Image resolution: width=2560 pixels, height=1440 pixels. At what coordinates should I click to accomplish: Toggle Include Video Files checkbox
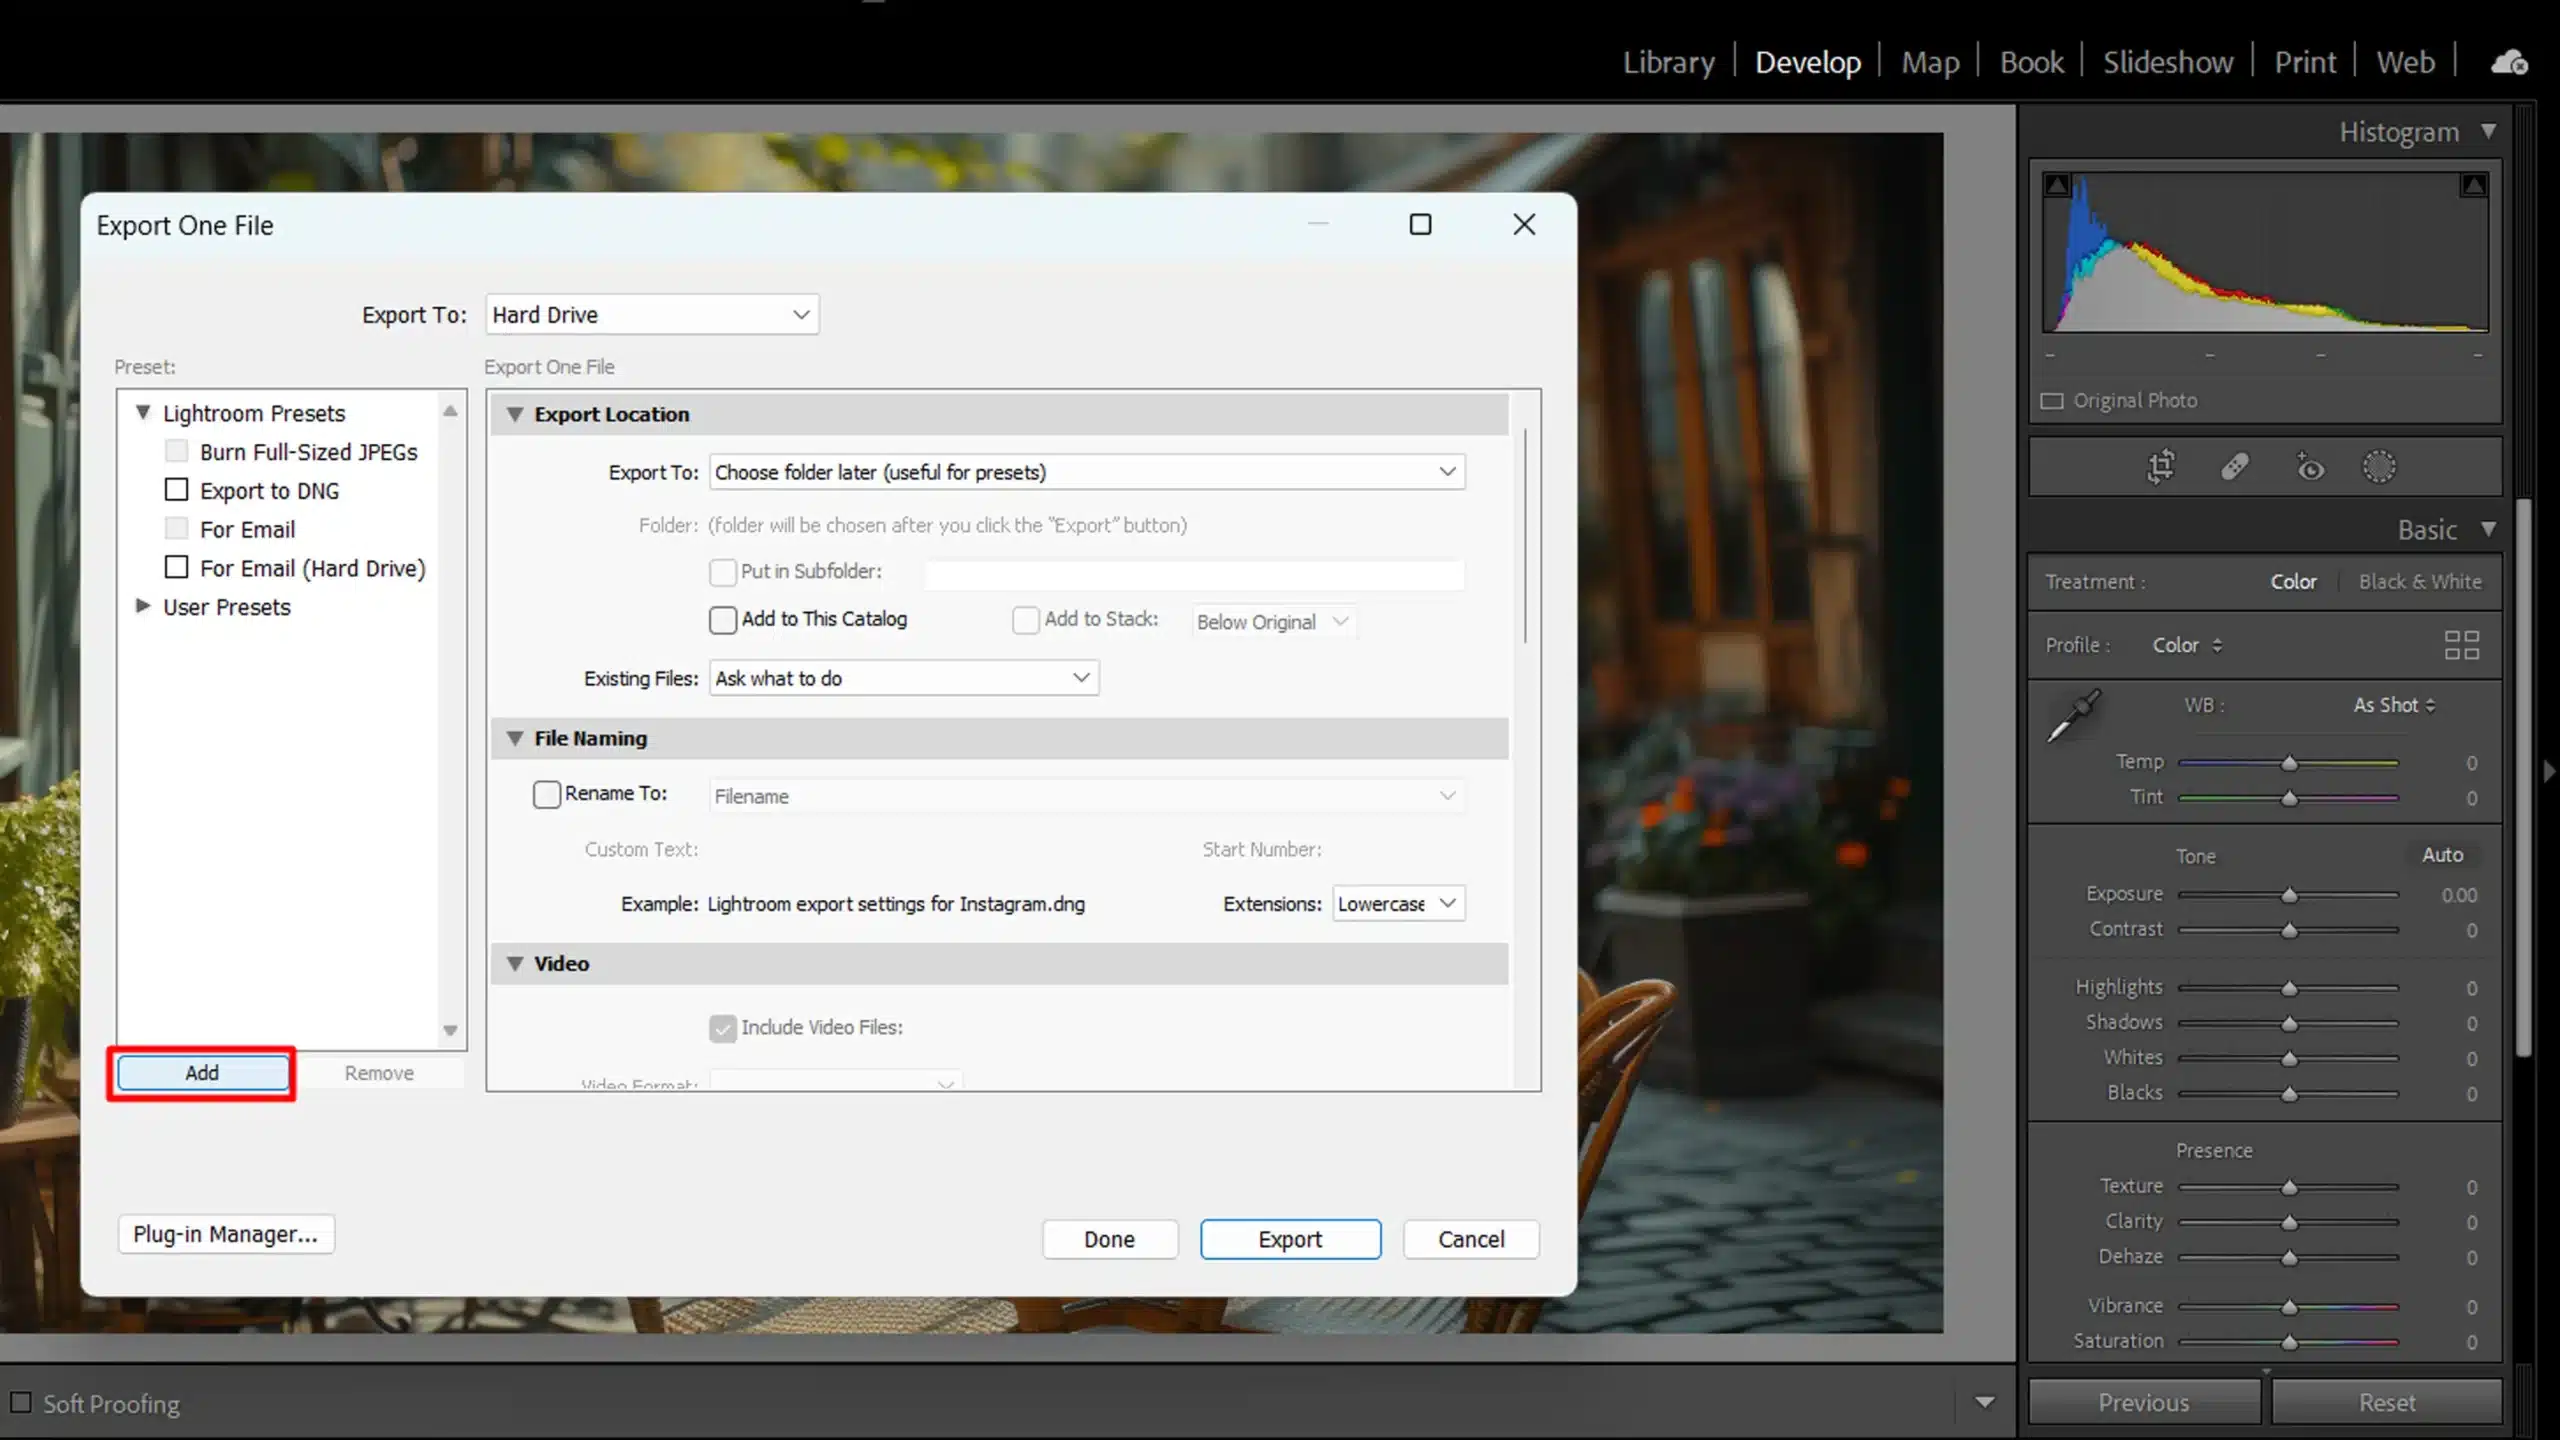(x=723, y=1027)
